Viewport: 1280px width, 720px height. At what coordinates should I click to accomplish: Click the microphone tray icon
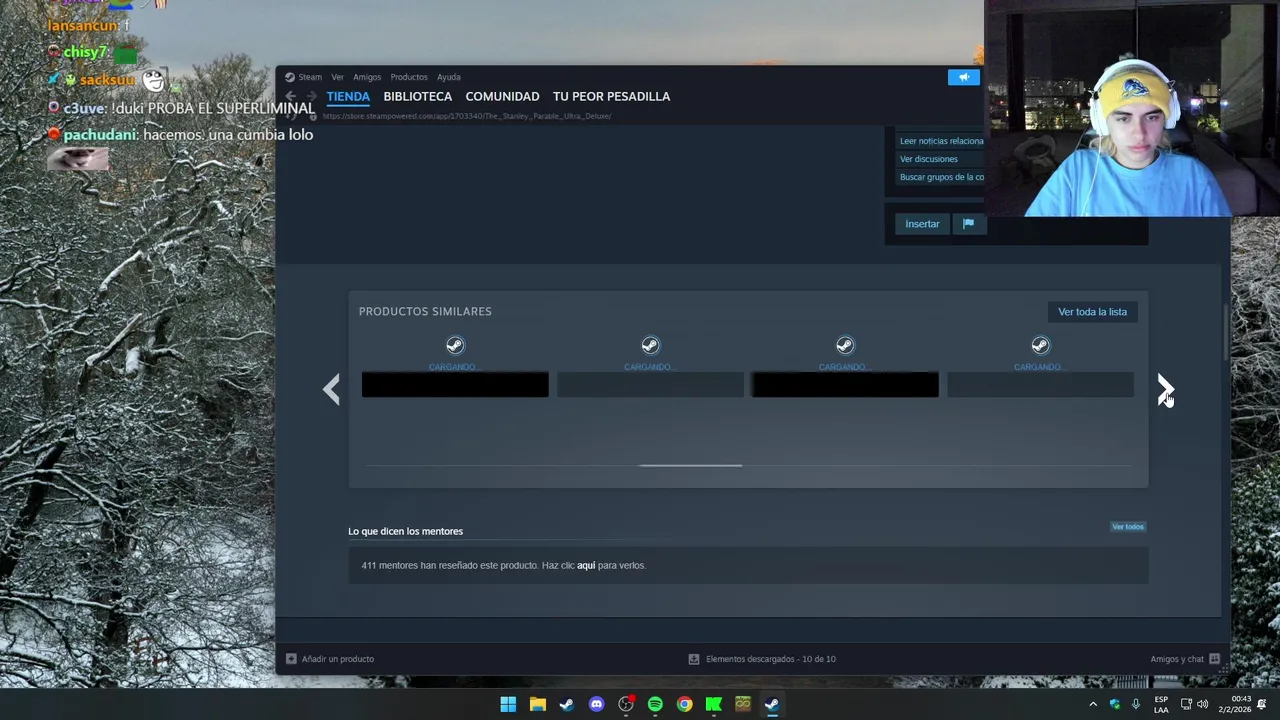point(1135,704)
